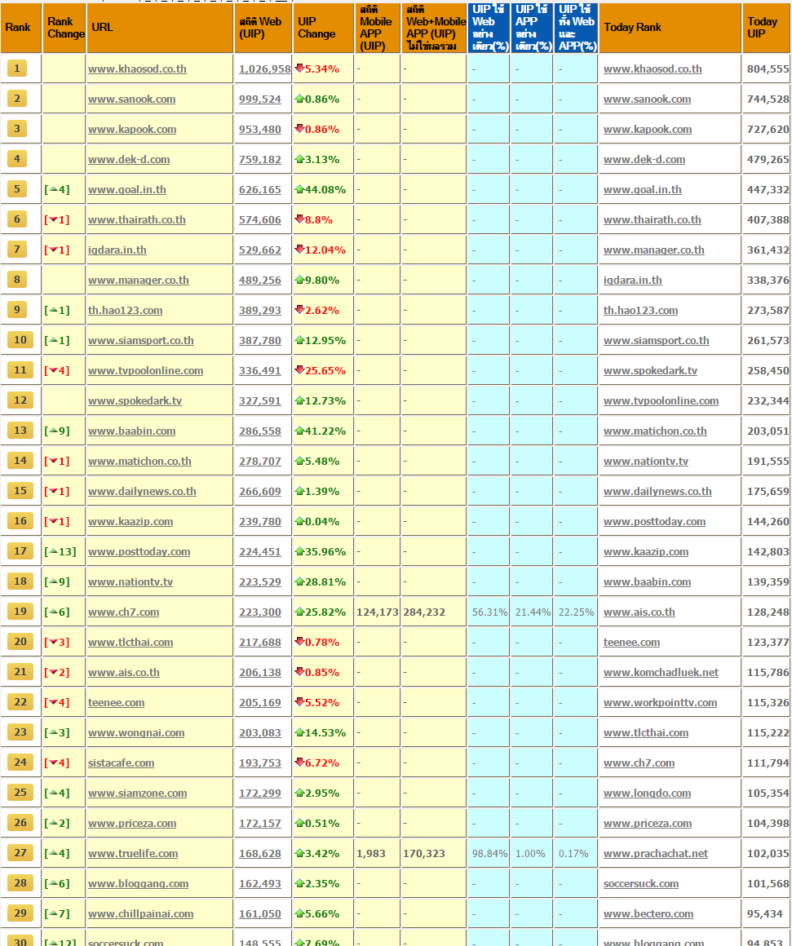Click the rank 1 badge

tap(16, 69)
